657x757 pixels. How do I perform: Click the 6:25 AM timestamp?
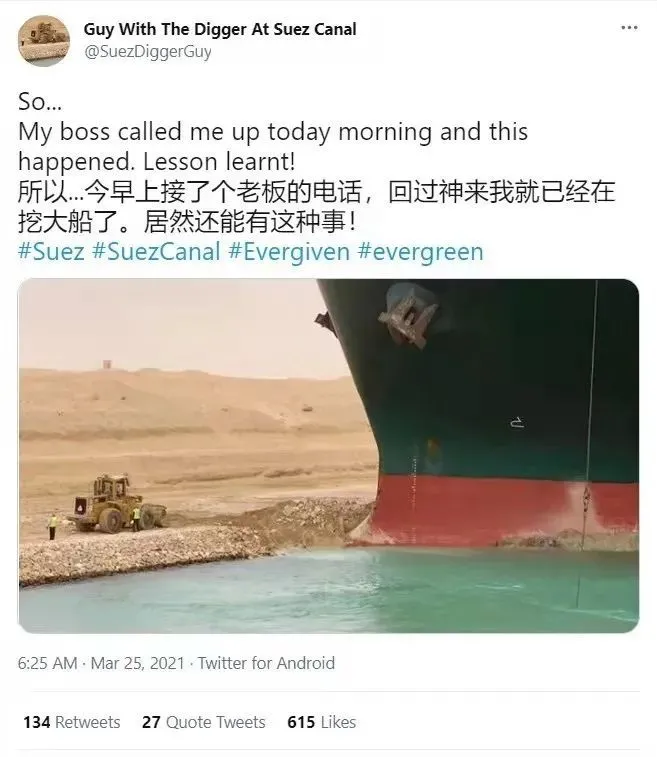tap(47, 663)
